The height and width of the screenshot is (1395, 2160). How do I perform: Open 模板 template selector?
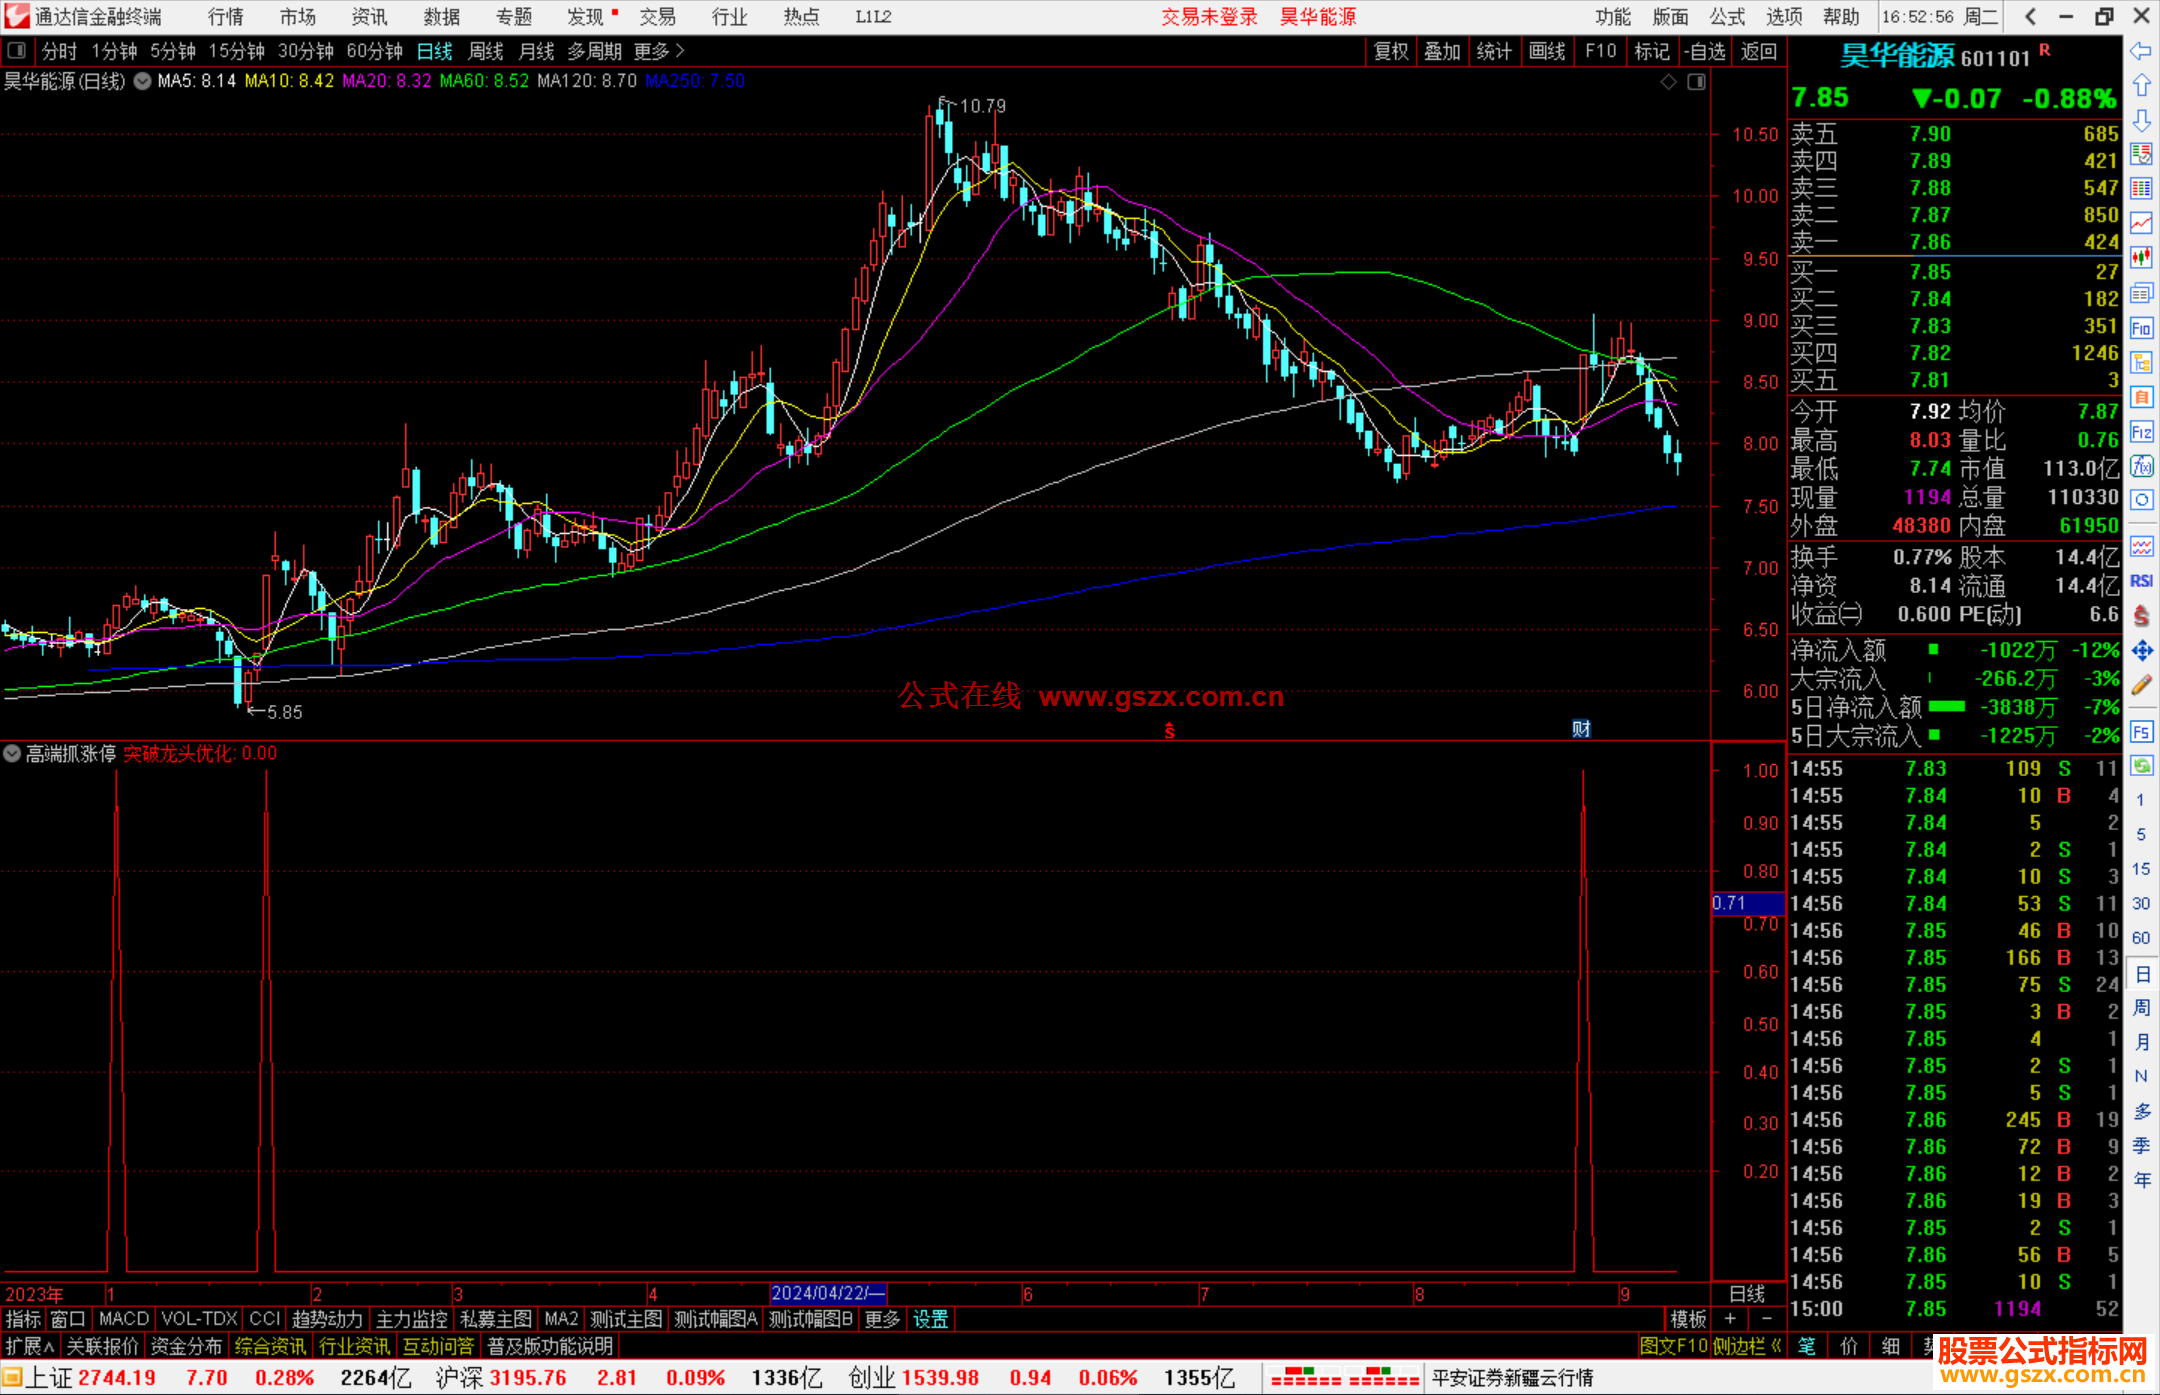coord(1688,1319)
